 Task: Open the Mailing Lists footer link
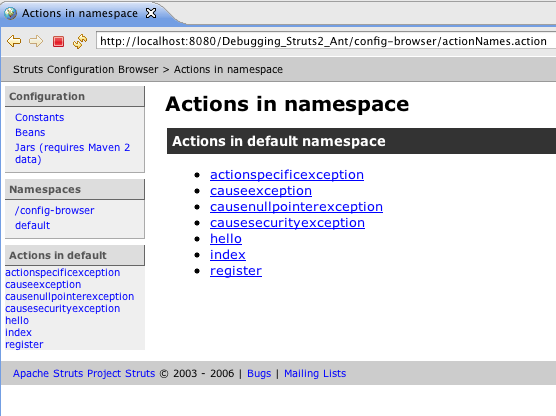(x=315, y=373)
